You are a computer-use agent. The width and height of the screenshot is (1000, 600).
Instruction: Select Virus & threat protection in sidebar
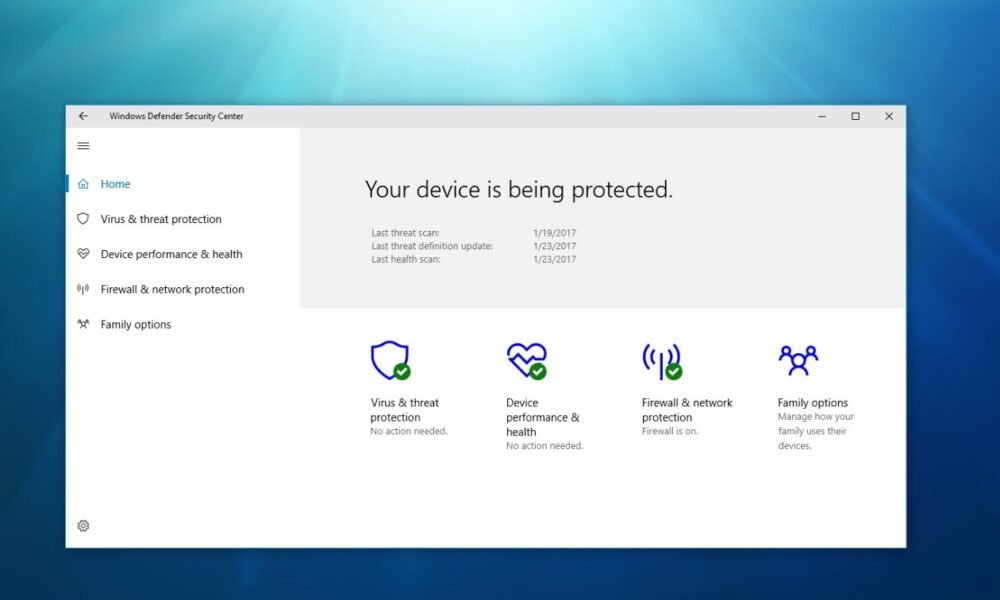161,219
